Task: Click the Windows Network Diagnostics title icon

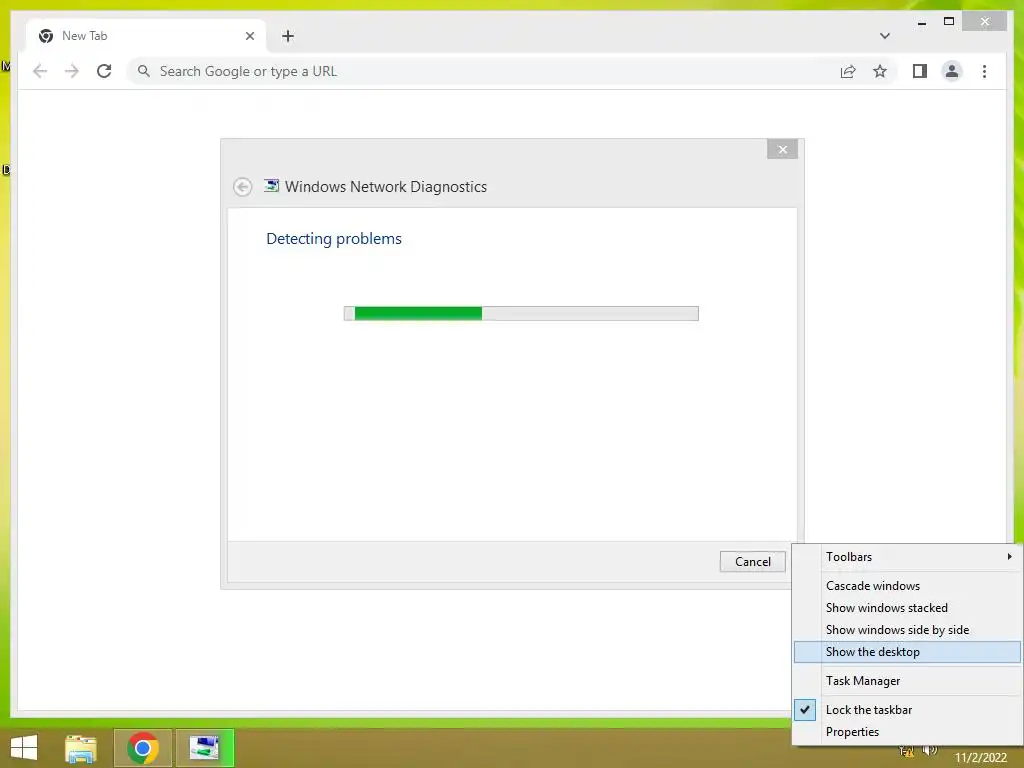Action: (271, 186)
